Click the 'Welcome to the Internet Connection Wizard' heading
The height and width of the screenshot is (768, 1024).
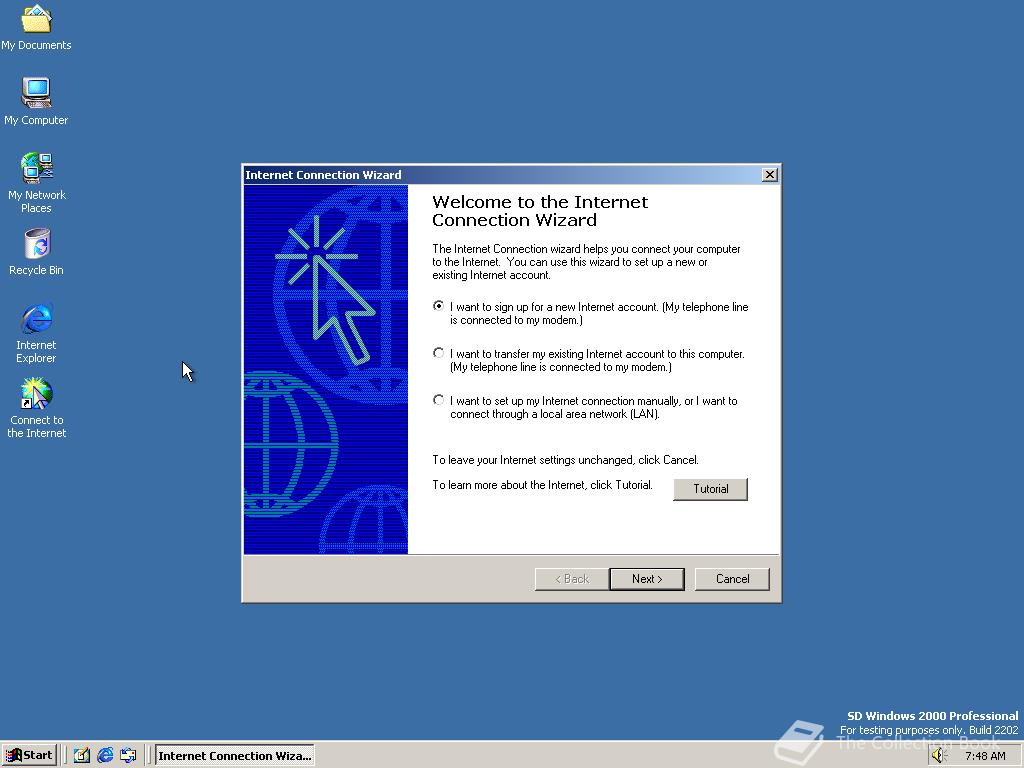pos(540,211)
